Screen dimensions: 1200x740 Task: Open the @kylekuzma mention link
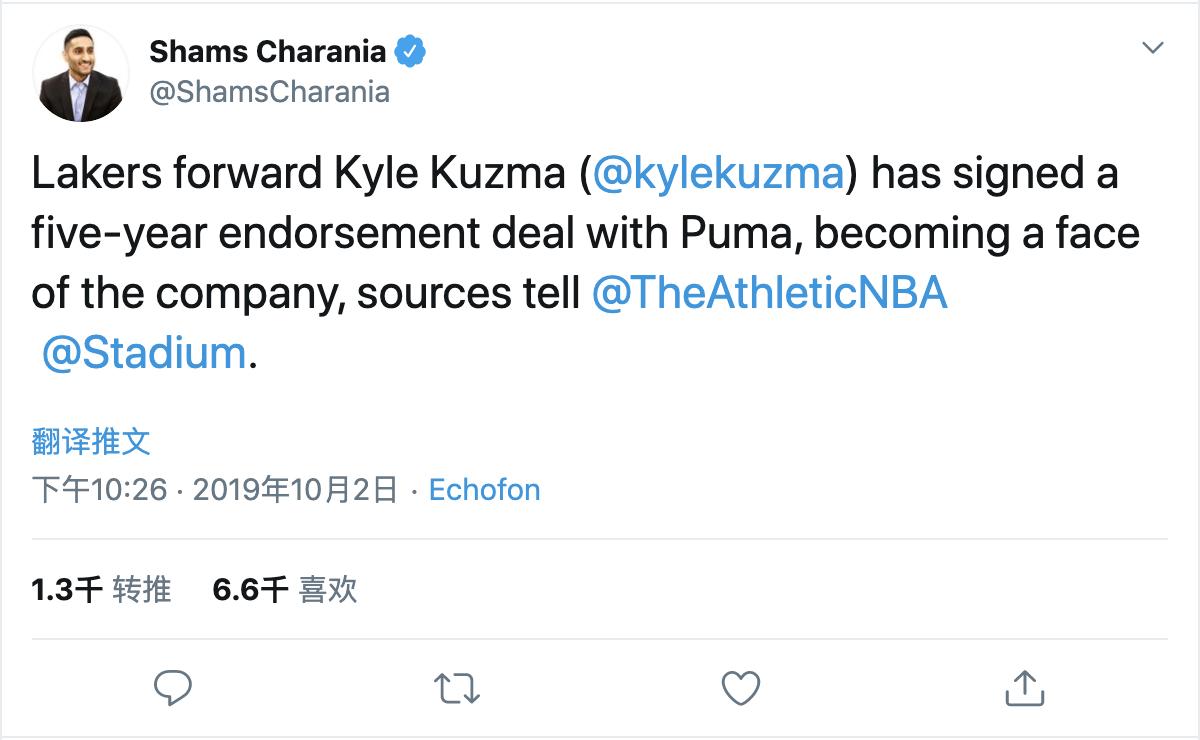(x=717, y=174)
